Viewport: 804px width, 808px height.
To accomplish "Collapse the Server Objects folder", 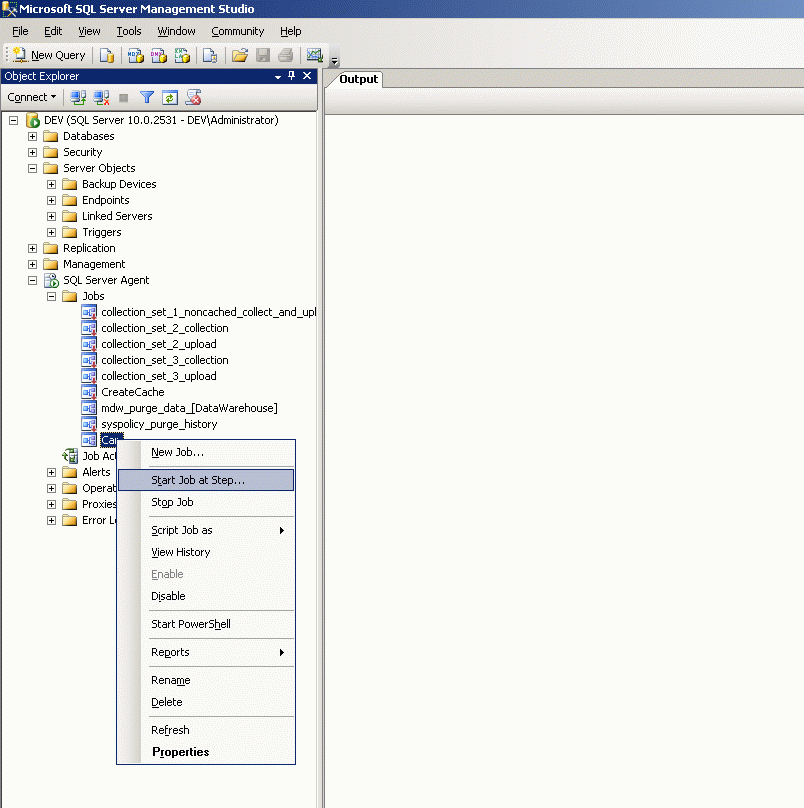I will tap(32, 169).
